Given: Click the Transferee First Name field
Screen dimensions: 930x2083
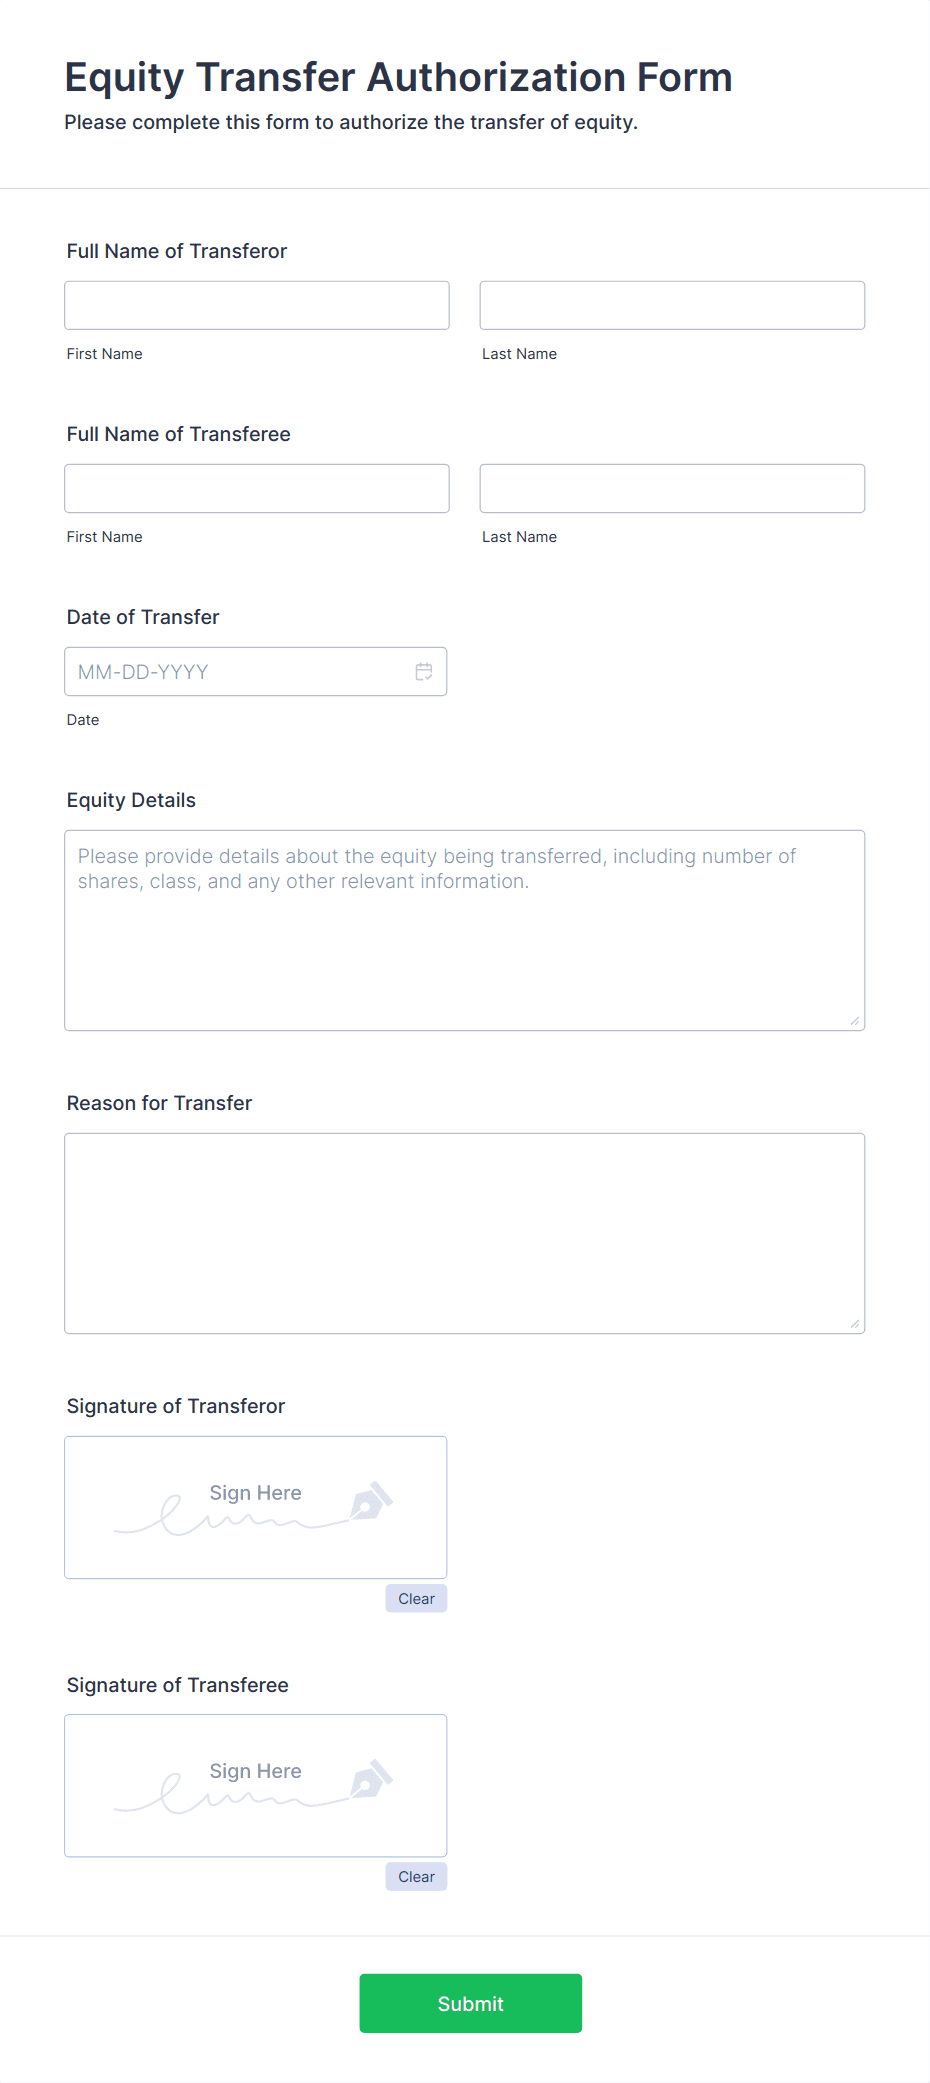Looking at the screenshot, I should (257, 488).
